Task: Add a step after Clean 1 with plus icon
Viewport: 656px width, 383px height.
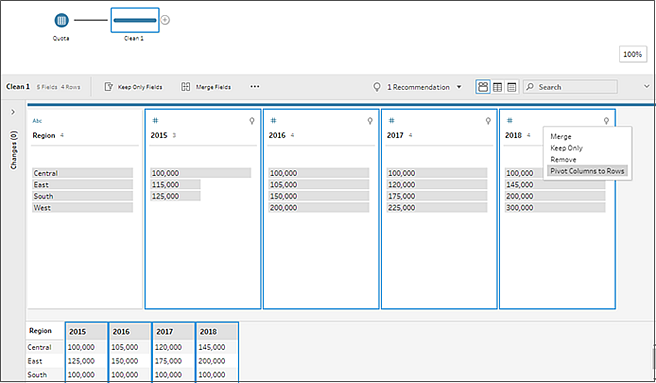Action: [165, 20]
